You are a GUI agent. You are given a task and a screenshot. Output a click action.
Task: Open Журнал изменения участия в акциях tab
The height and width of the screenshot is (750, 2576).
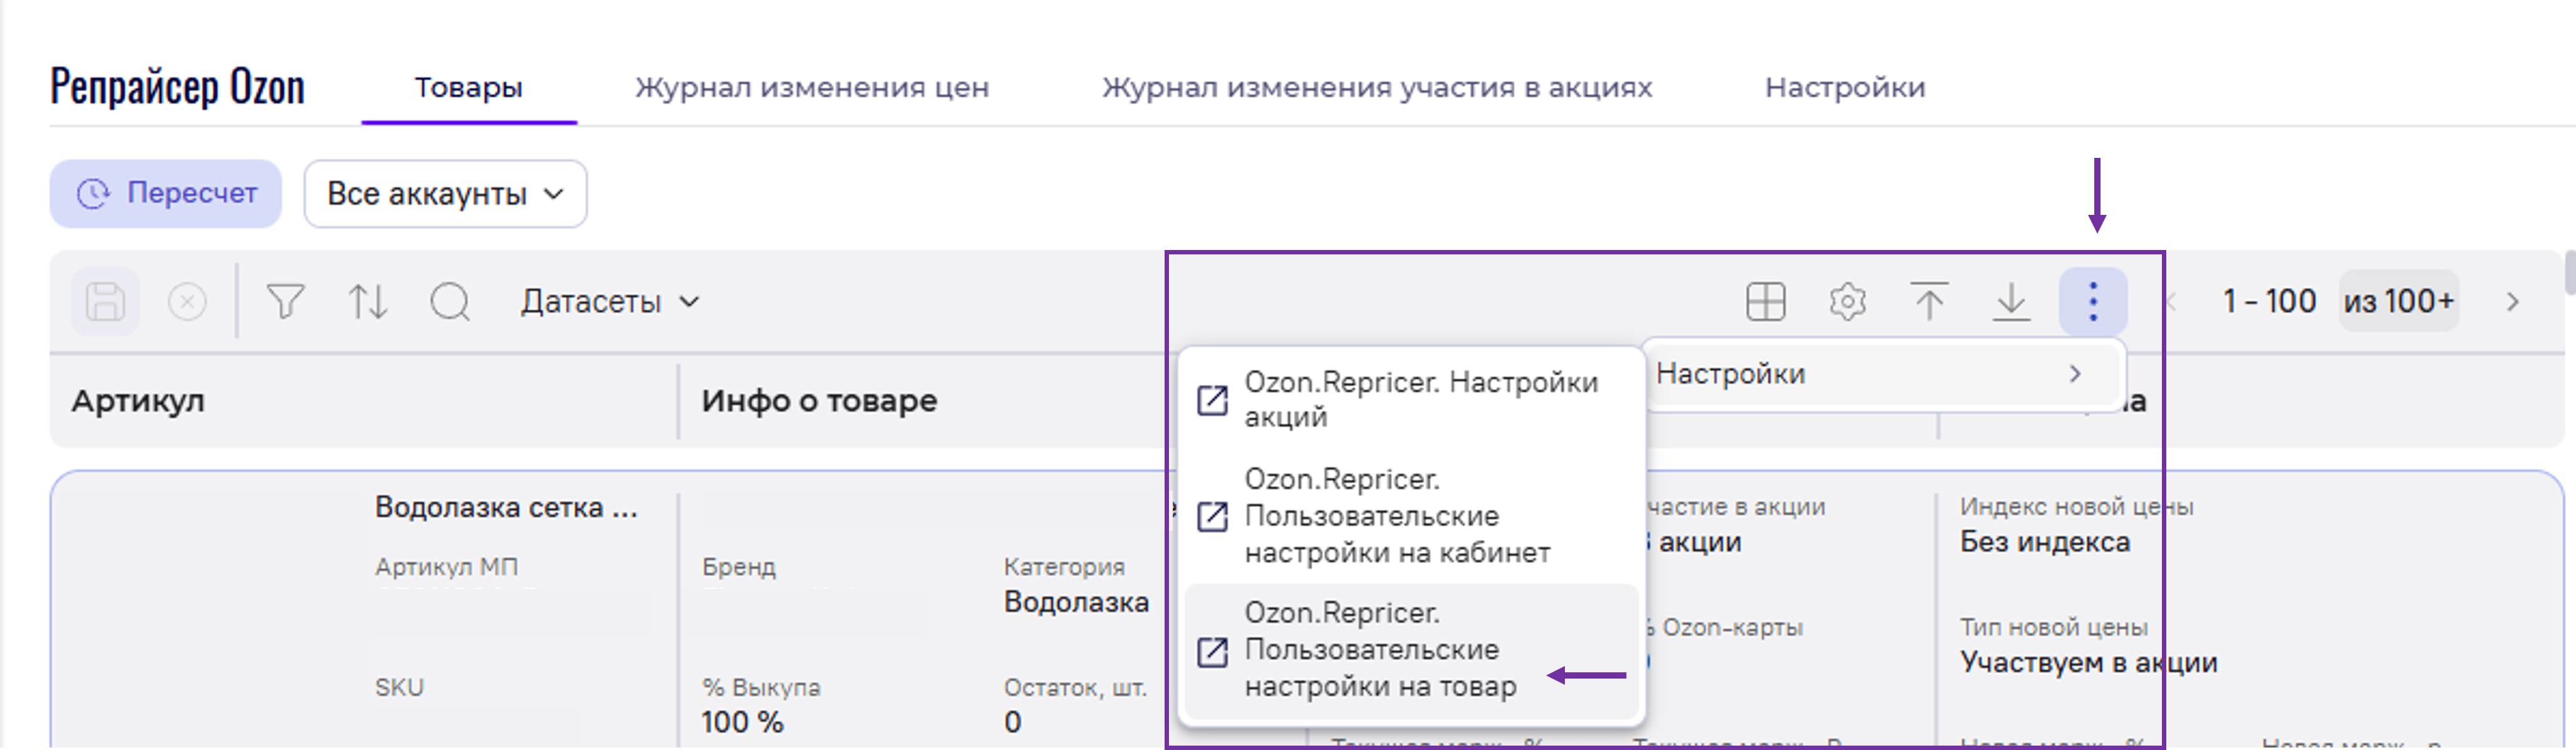click(x=1377, y=88)
